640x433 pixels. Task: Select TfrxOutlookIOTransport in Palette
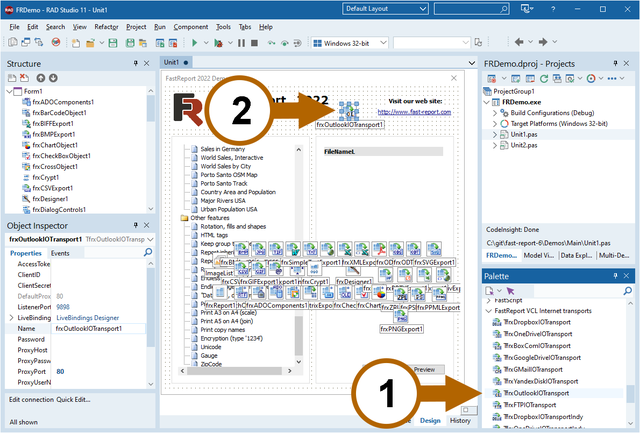pos(536,393)
